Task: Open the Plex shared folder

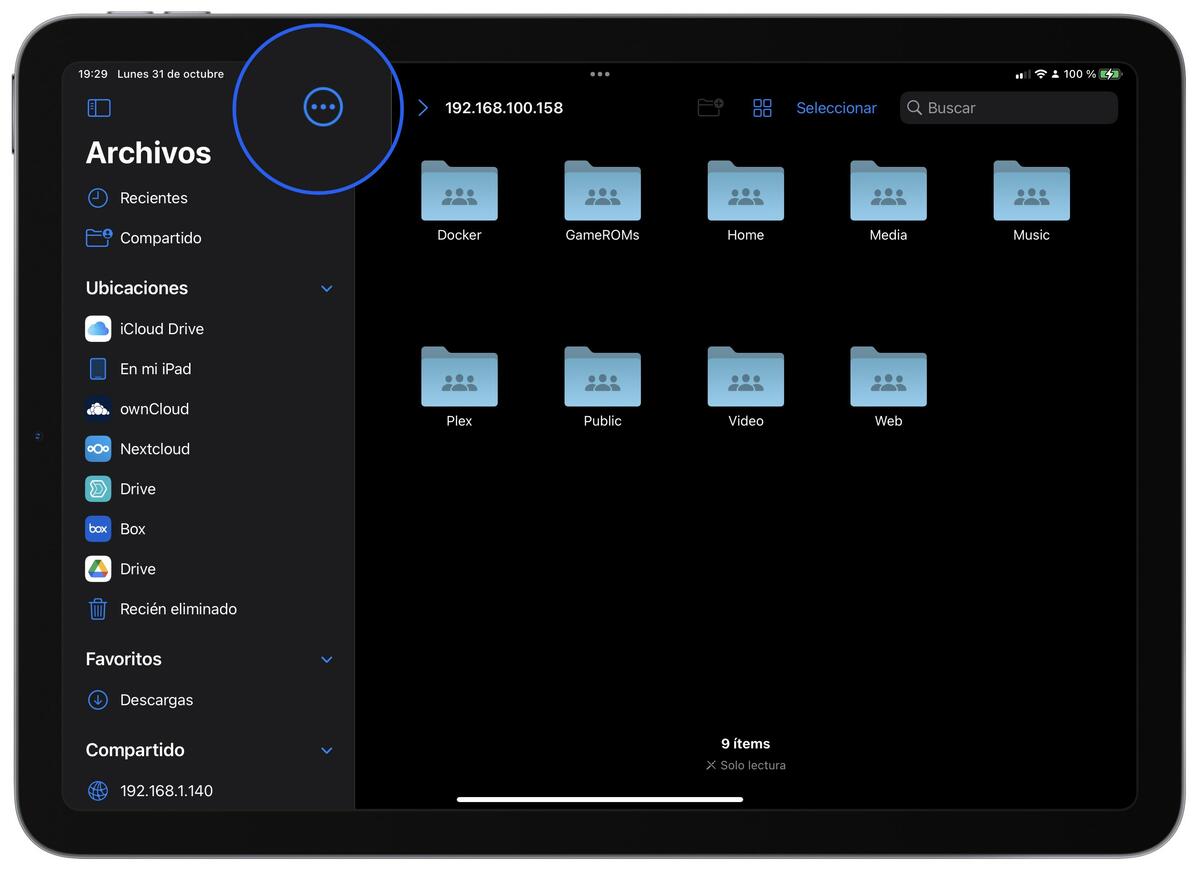Action: 459,387
